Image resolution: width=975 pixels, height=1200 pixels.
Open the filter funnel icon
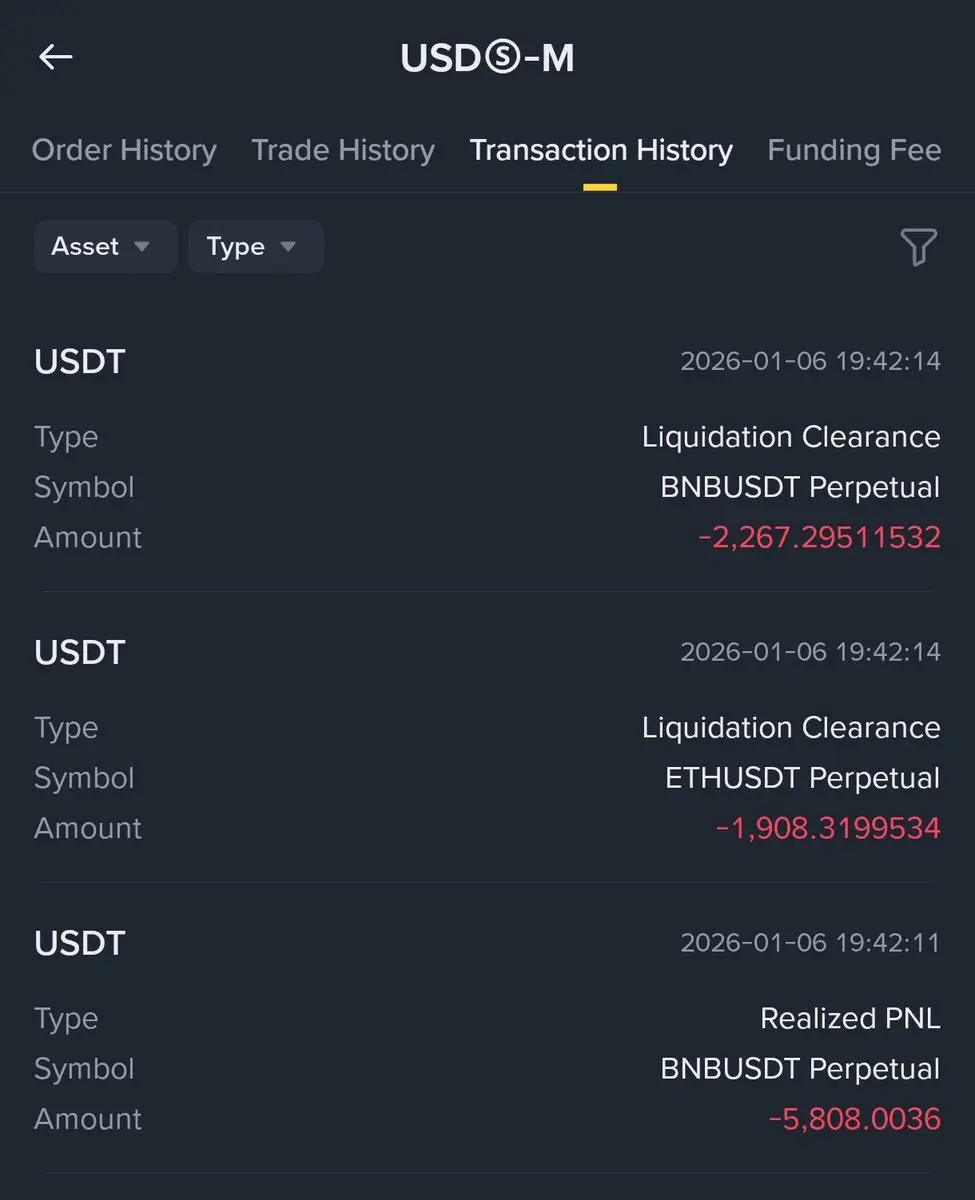tap(918, 247)
